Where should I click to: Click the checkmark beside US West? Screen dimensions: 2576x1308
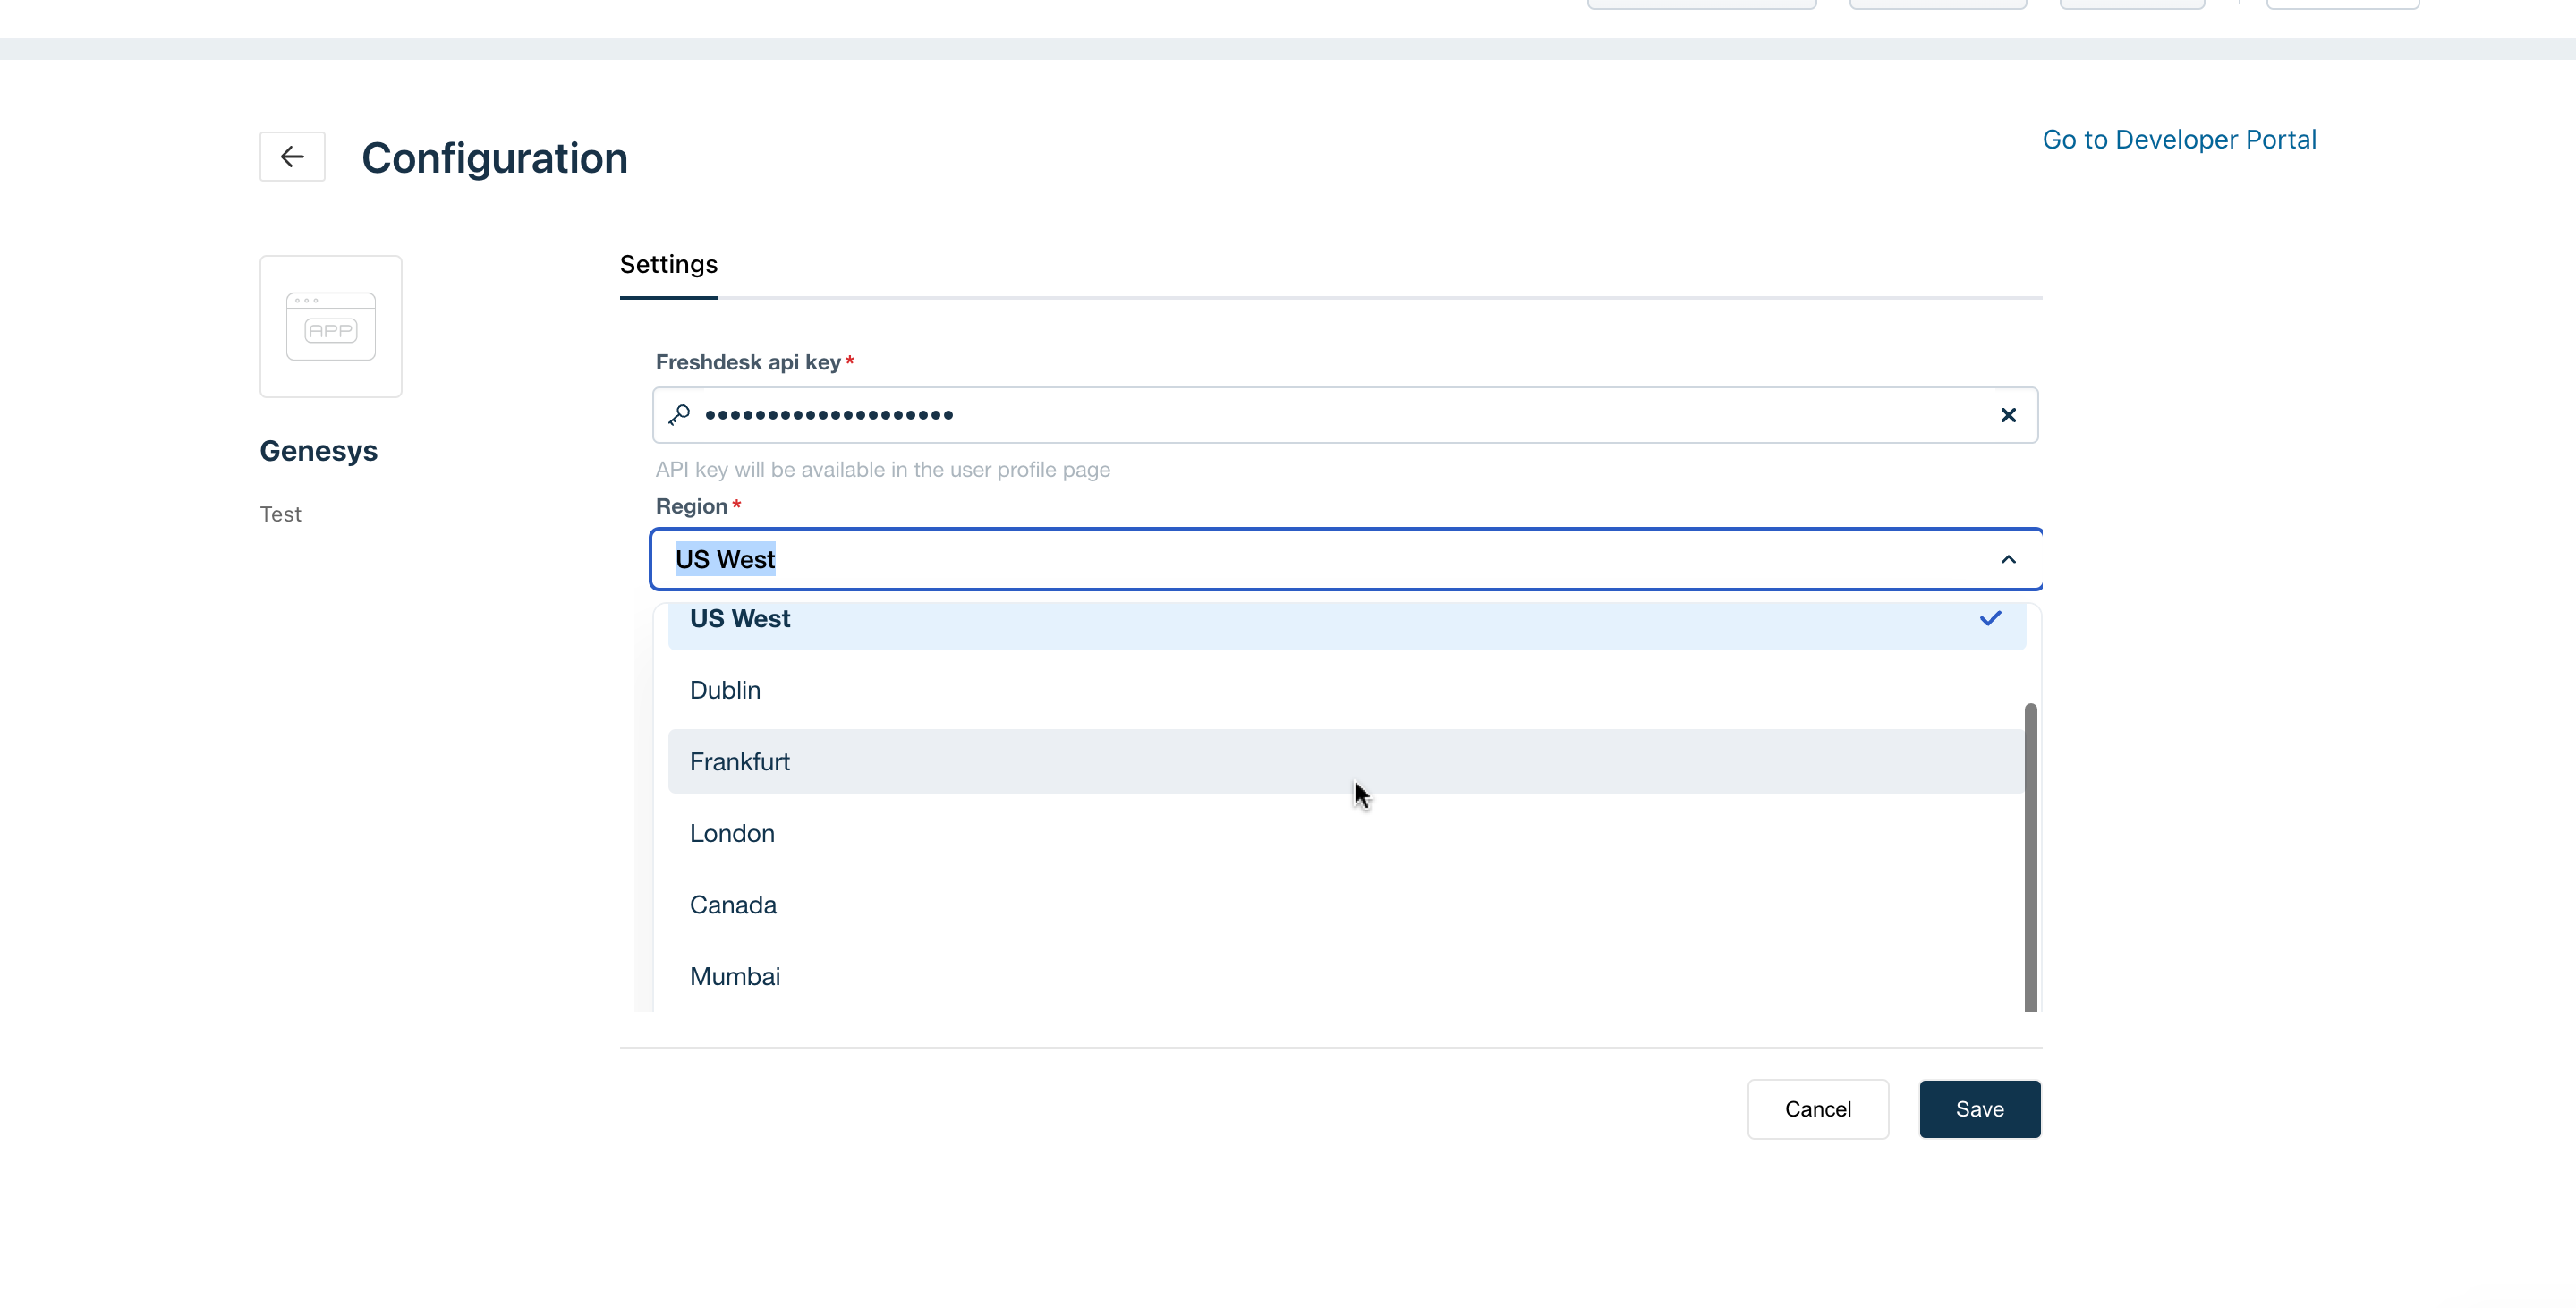pyautogui.click(x=1990, y=618)
